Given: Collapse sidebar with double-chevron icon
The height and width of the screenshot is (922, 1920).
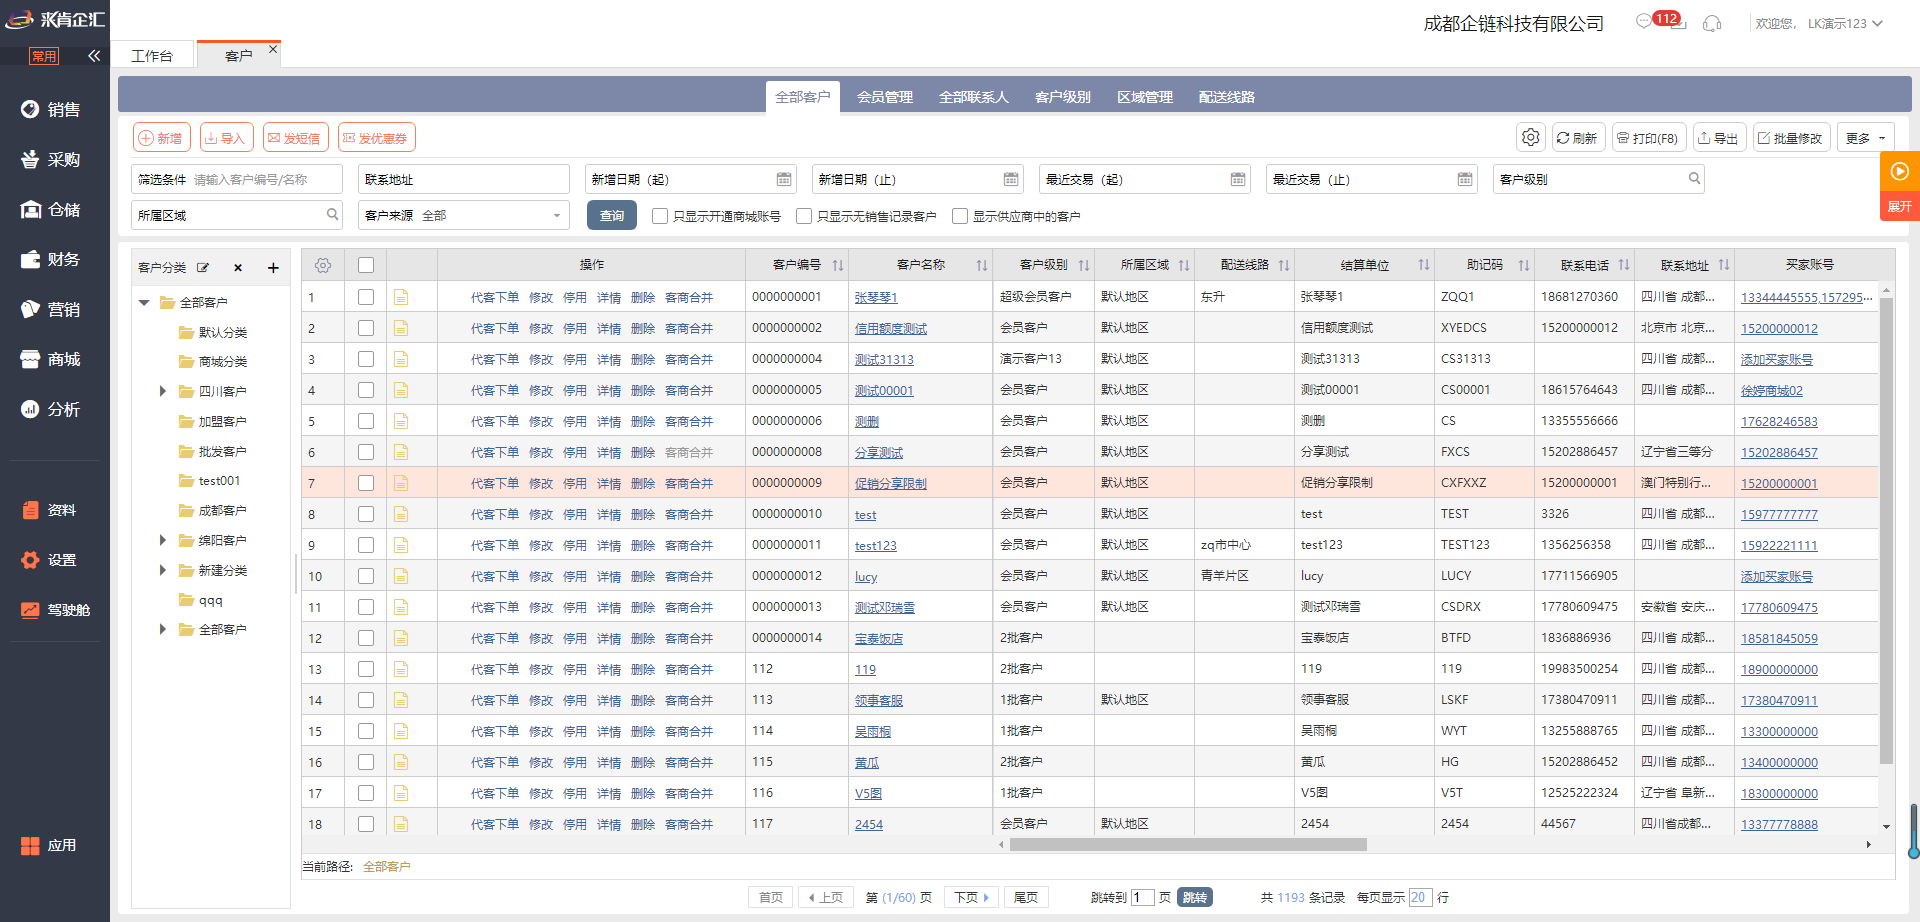Looking at the screenshot, I should tap(94, 56).
